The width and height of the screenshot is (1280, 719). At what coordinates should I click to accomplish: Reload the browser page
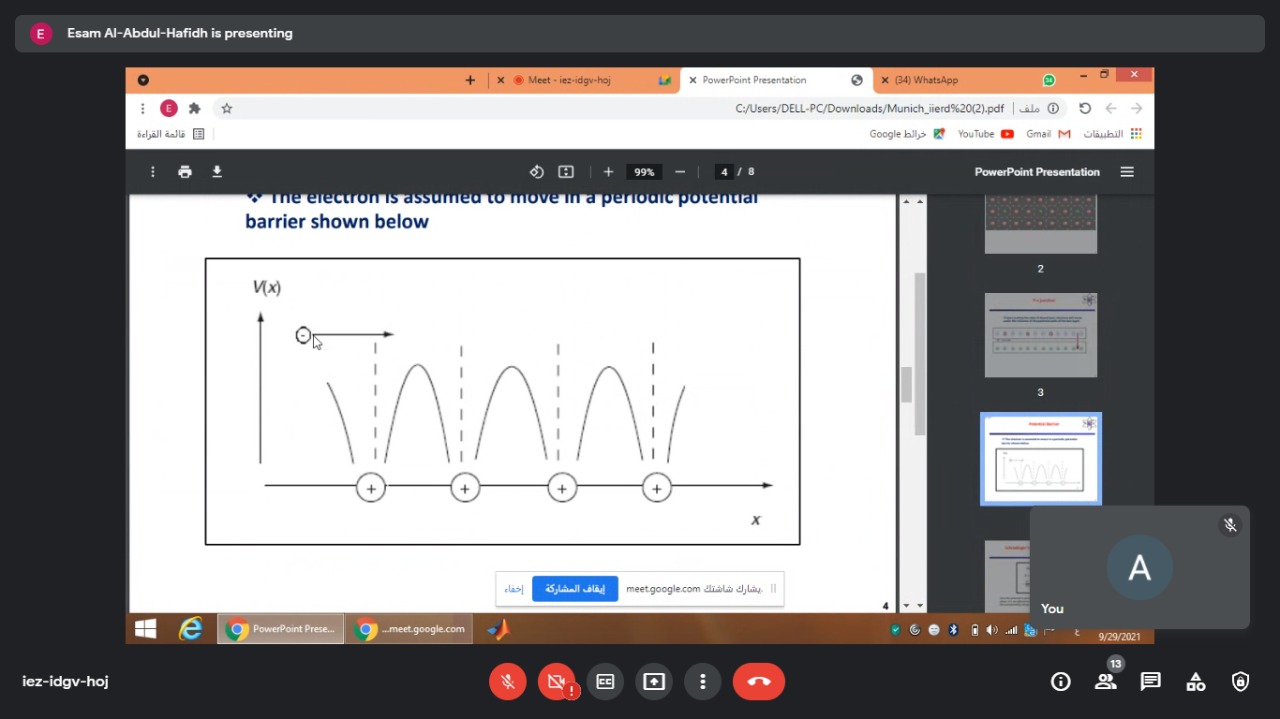(x=1085, y=108)
